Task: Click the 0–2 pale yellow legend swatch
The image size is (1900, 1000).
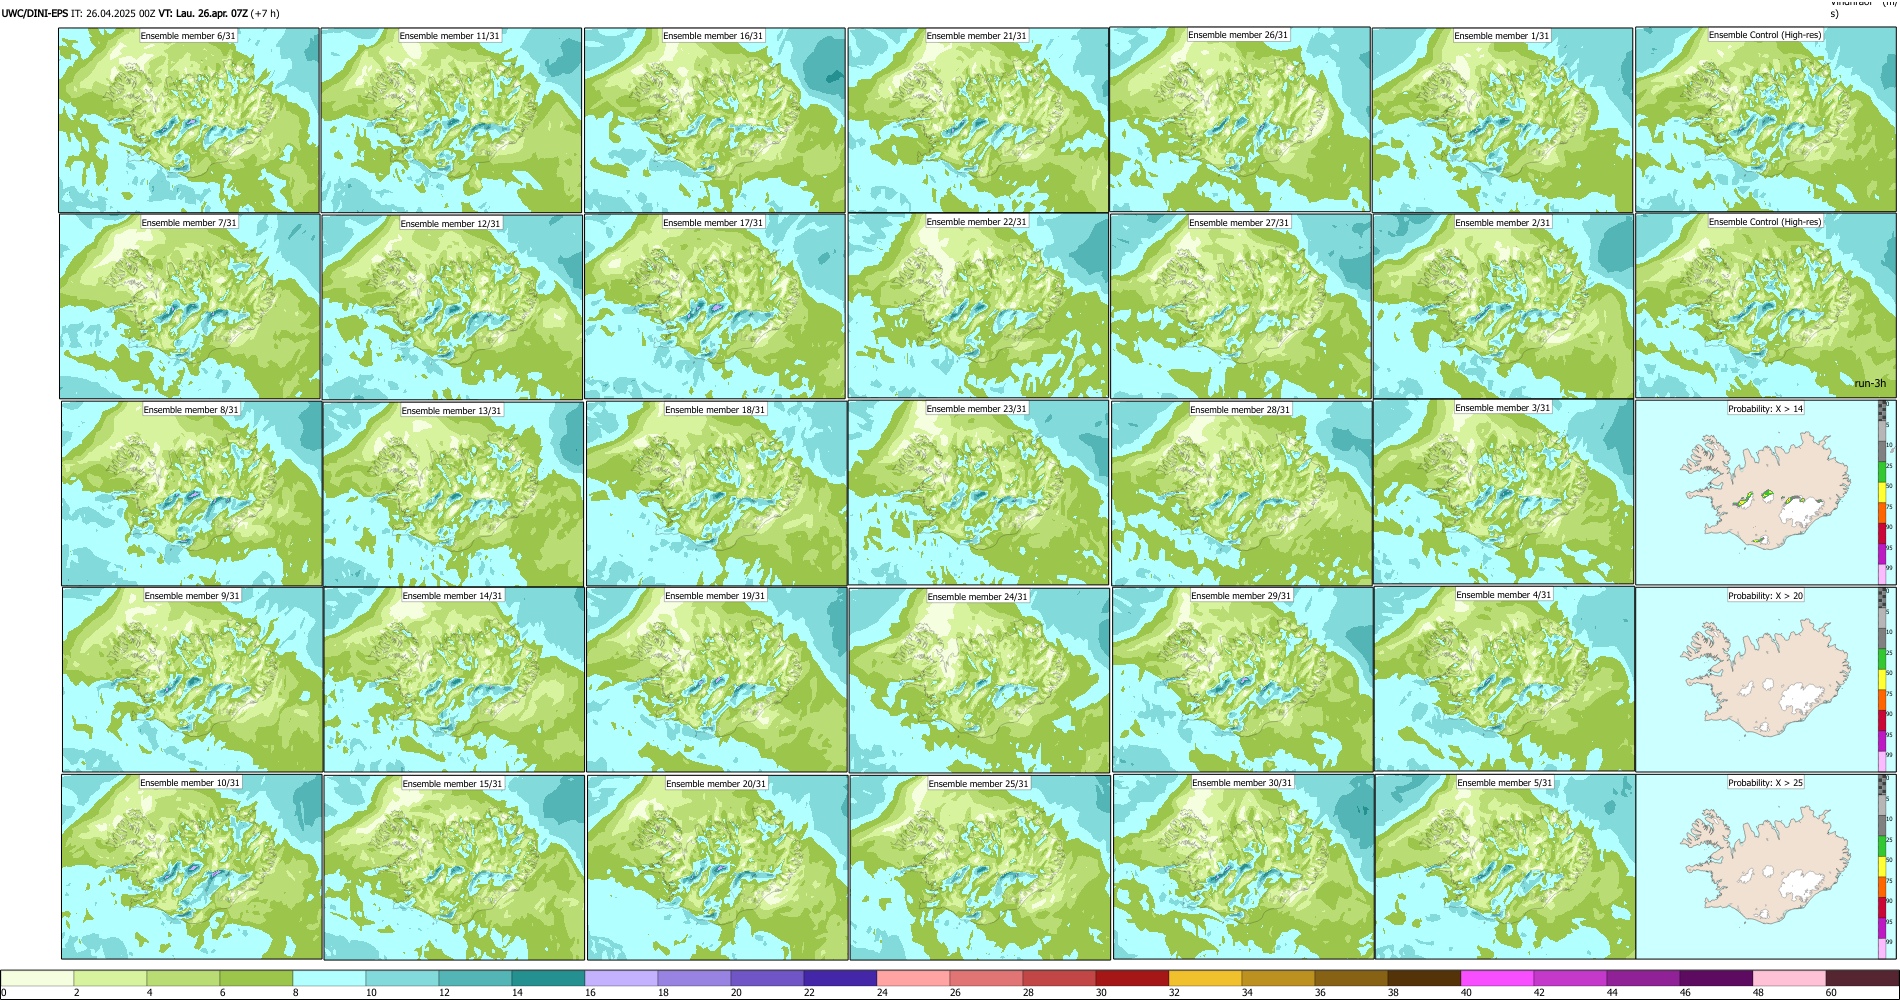Action: pyautogui.click(x=38, y=978)
